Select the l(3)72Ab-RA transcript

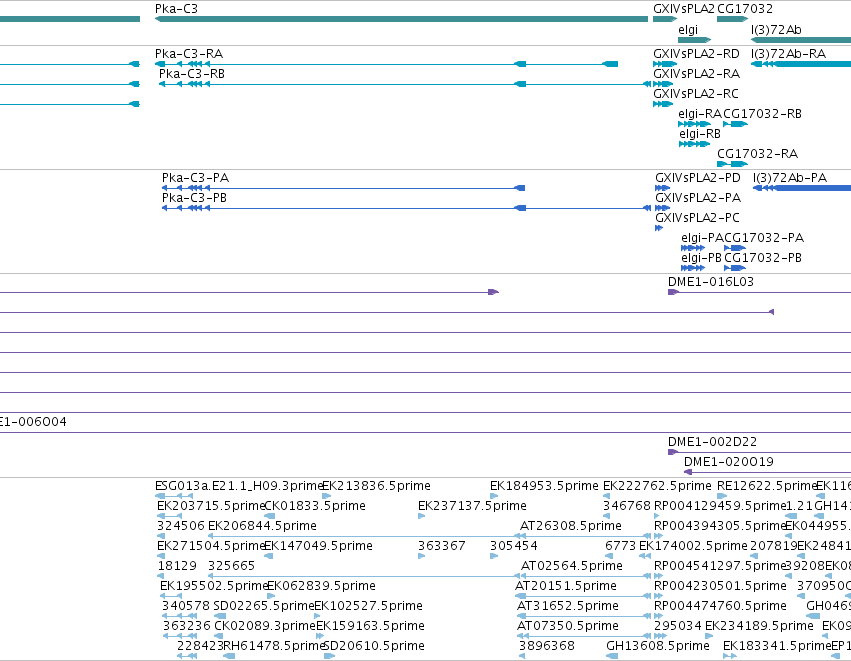click(x=801, y=64)
